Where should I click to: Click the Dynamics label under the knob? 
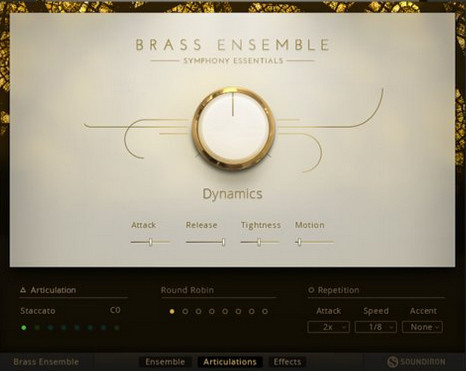tap(233, 194)
